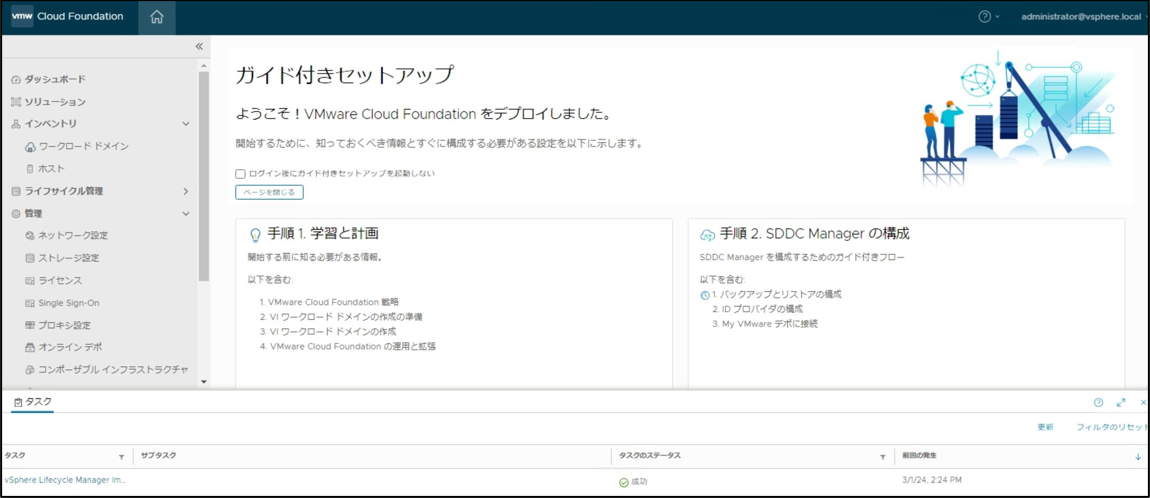Viewport: 1150px width, 498px height.
Task: Click the 3/1/24, 2:24 PM timestamp
Action: (x=931, y=480)
